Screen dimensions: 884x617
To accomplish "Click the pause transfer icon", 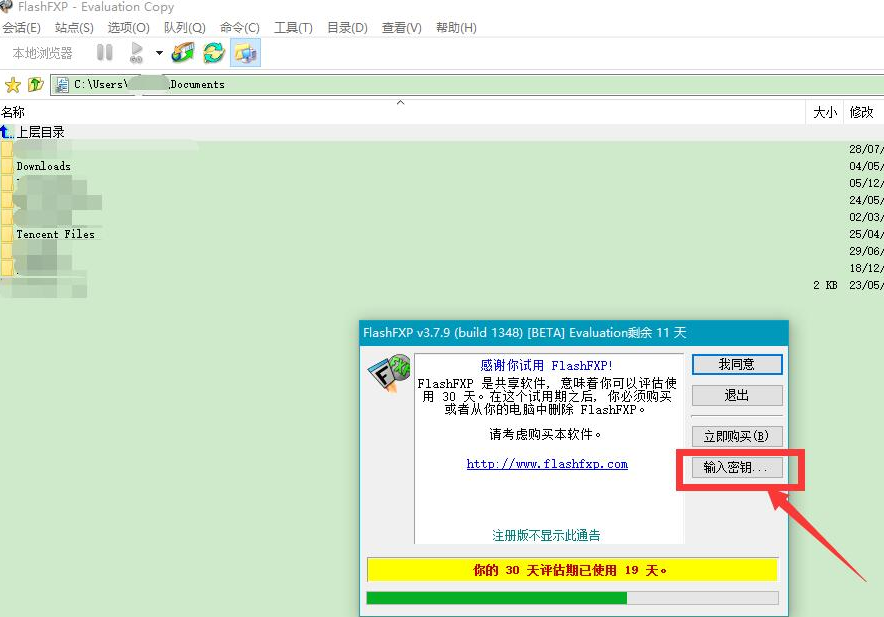I will [104, 53].
